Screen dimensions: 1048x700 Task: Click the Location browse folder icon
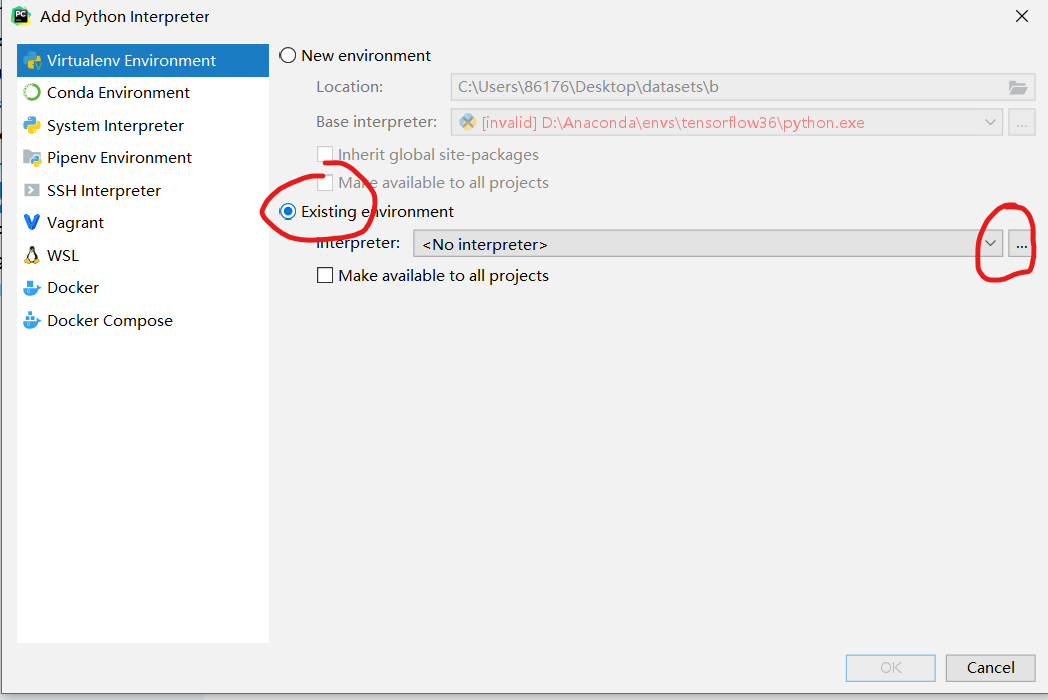pos(1017,88)
